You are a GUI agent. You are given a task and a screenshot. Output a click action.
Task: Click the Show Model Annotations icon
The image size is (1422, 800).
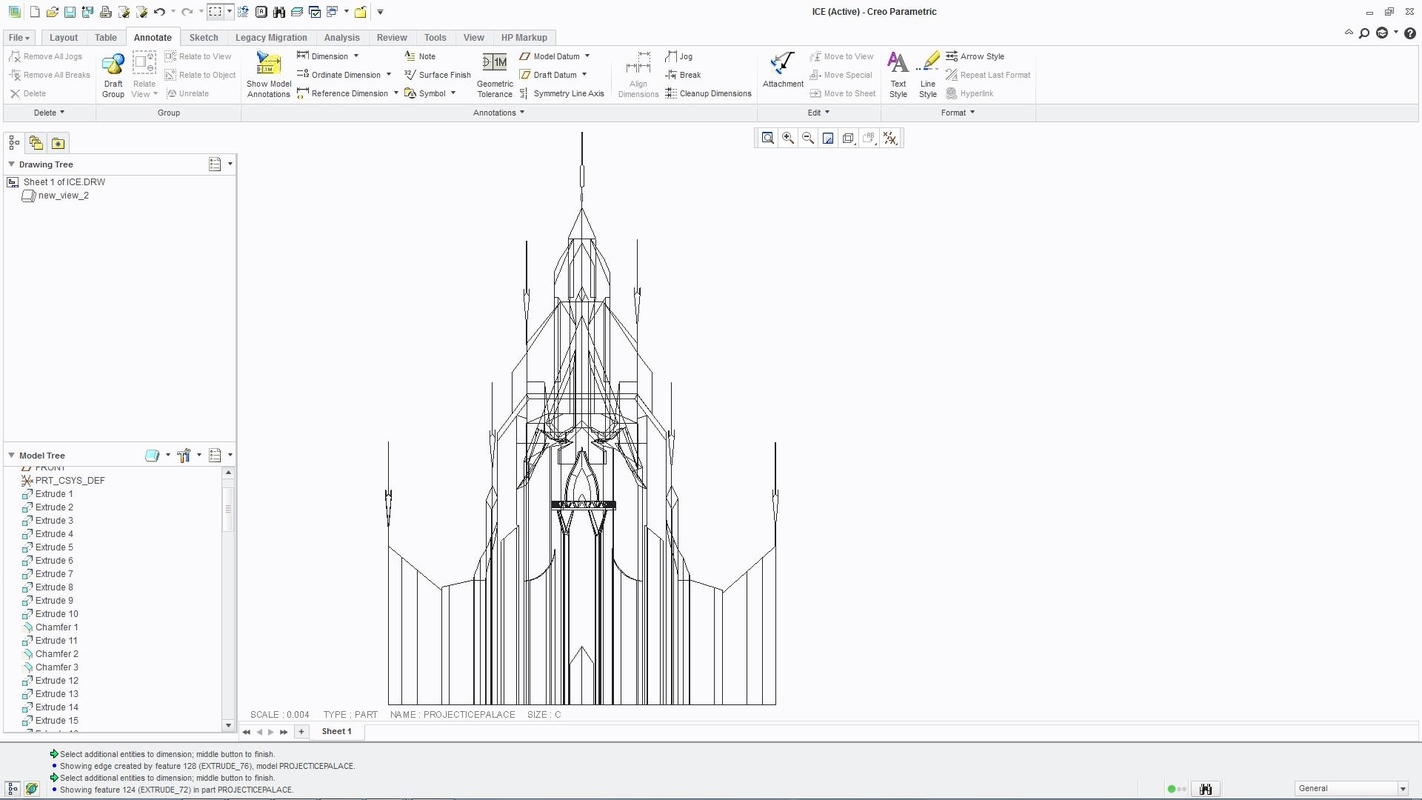[x=268, y=66]
